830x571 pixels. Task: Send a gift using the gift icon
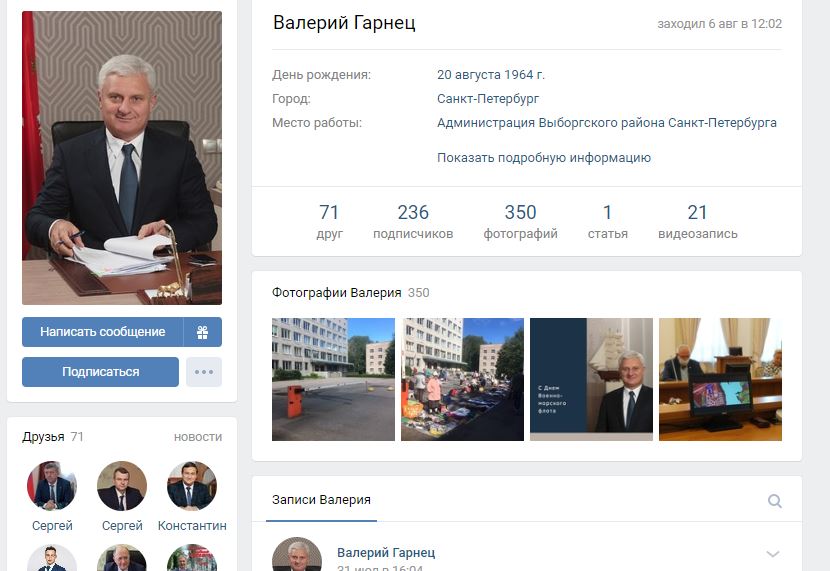(203, 332)
